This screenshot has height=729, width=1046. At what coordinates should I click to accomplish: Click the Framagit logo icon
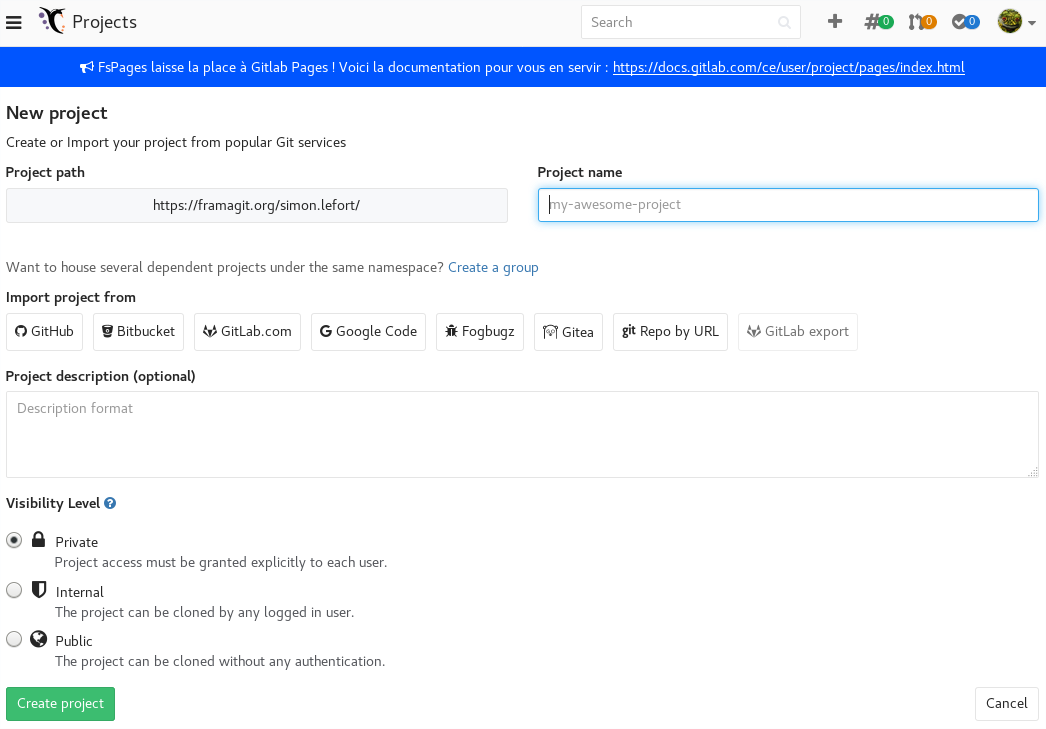[51, 21]
